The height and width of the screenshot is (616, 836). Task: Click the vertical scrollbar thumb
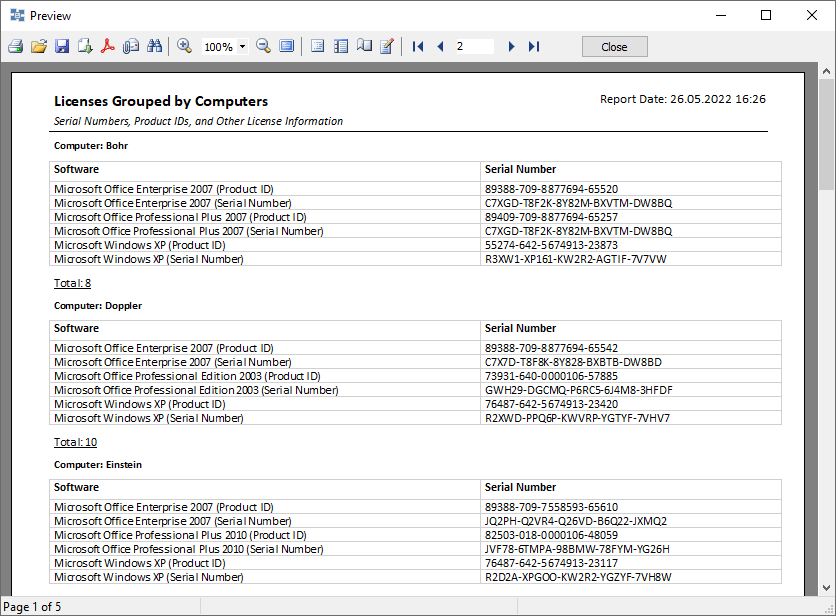point(826,134)
